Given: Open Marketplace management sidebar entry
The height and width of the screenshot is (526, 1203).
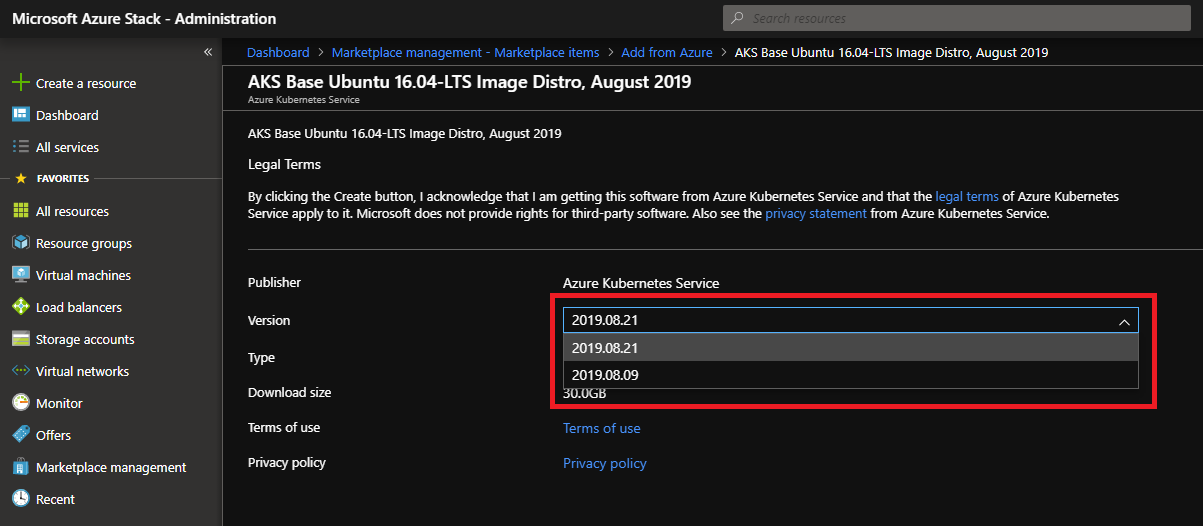Looking at the screenshot, I should 111,467.
